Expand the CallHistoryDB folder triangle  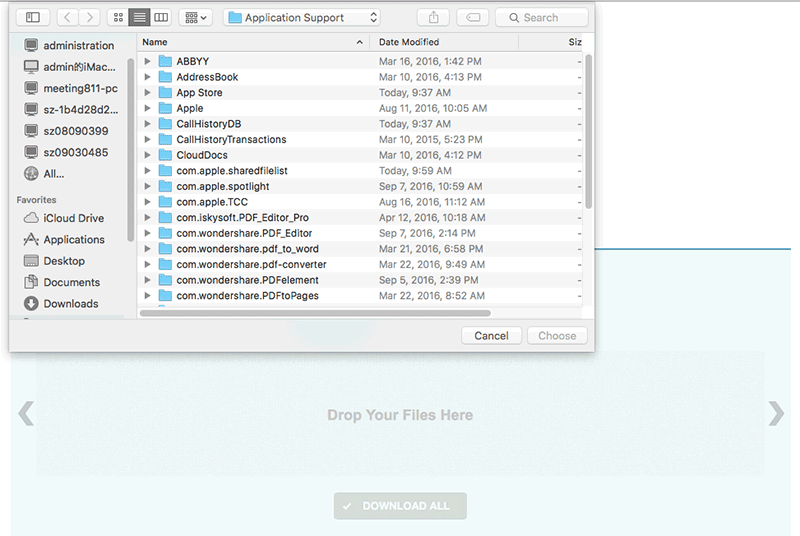tap(147, 124)
